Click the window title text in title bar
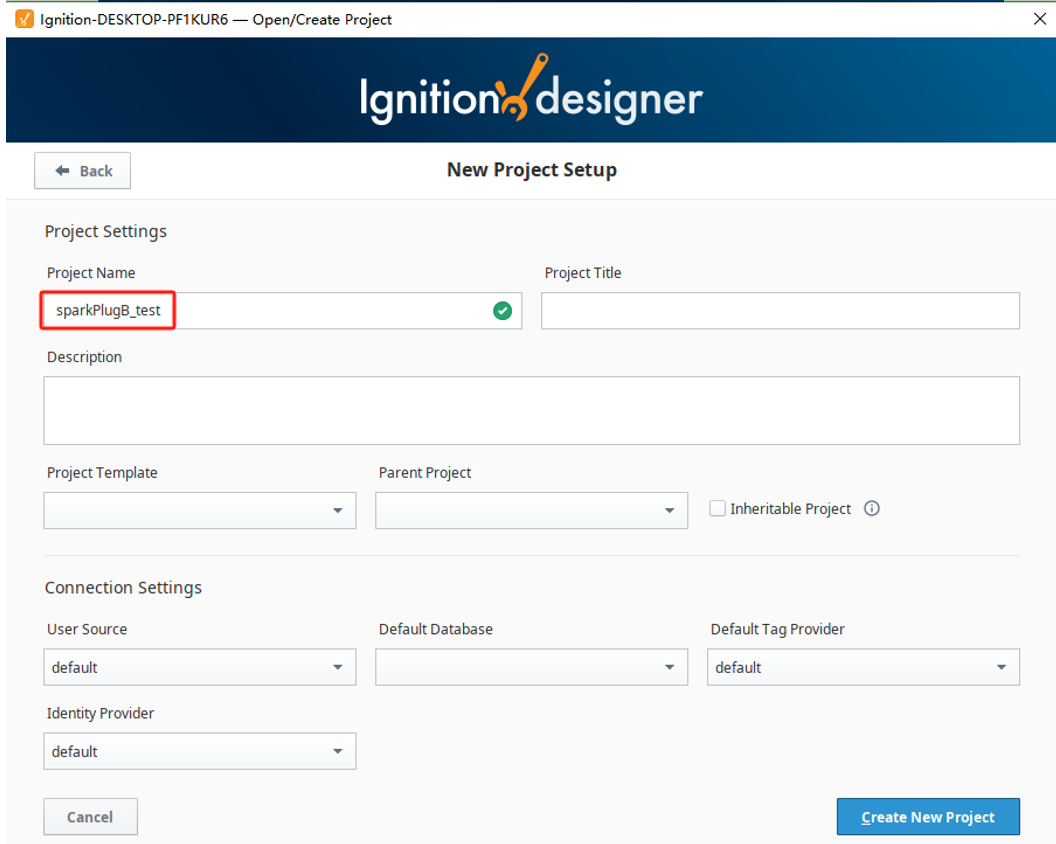Viewport: 1056px width, 844px height. pos(216,20)
